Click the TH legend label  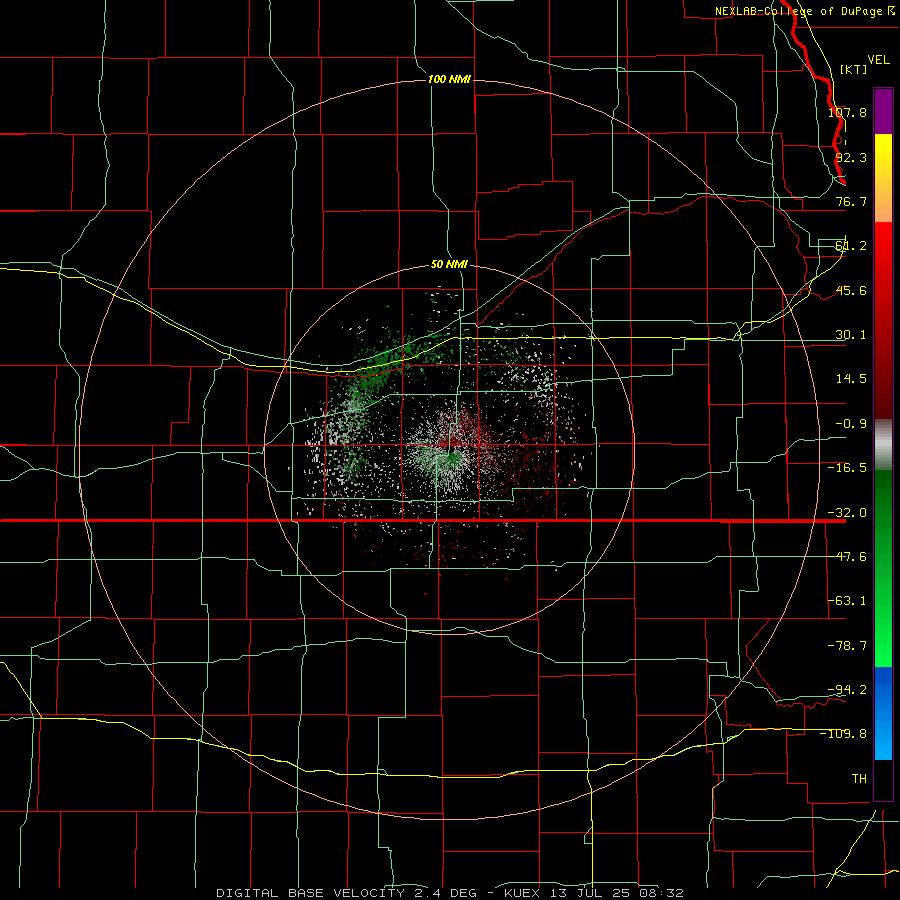[859, 779]
